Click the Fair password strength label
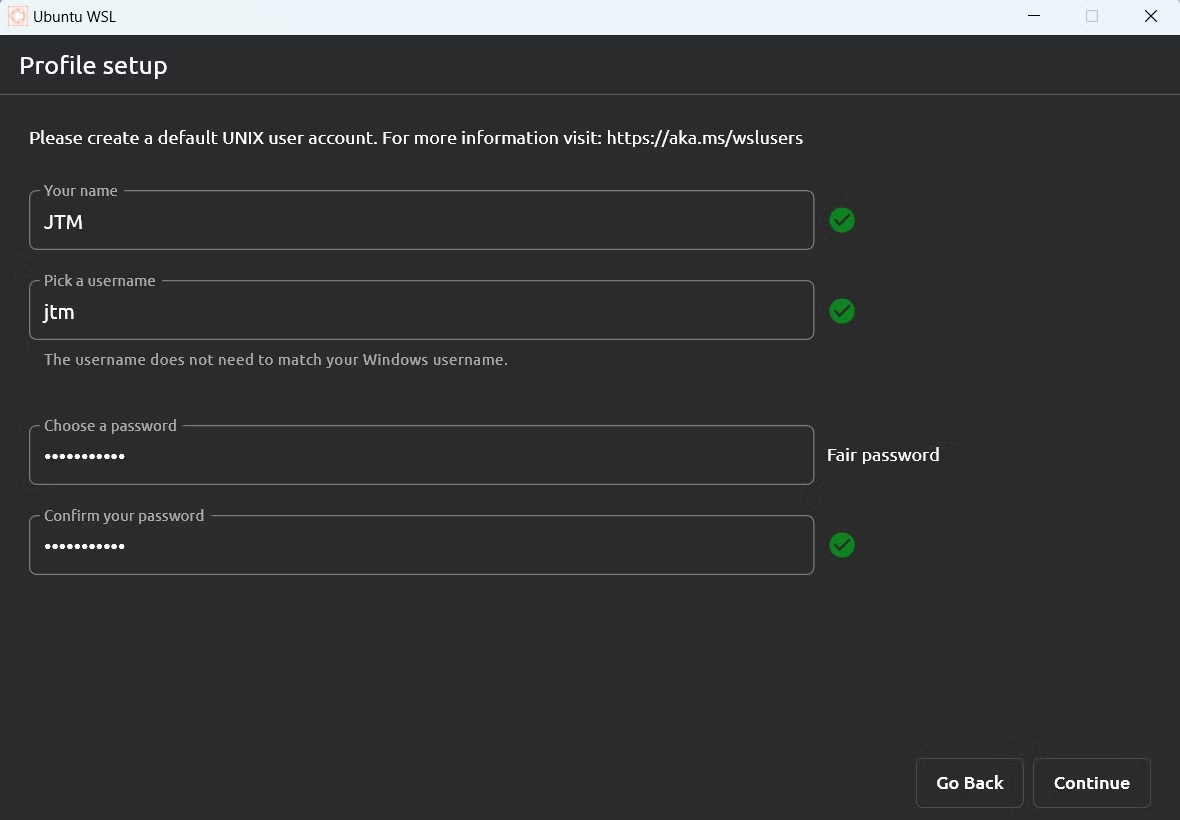 tap(883, 455)
